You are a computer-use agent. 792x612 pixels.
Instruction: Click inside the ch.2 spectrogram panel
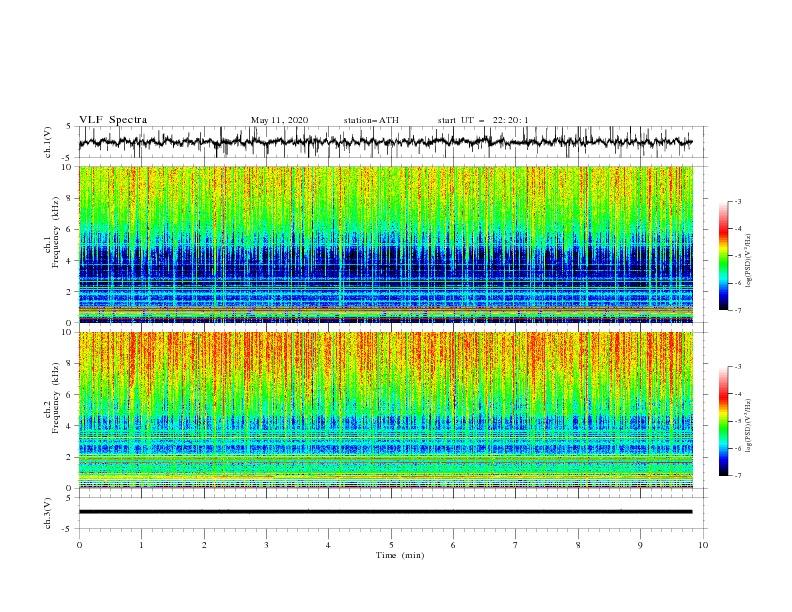[x=386, y=410]
